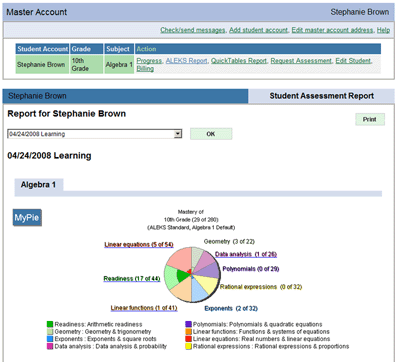Click the Print button

coord(370,119)
